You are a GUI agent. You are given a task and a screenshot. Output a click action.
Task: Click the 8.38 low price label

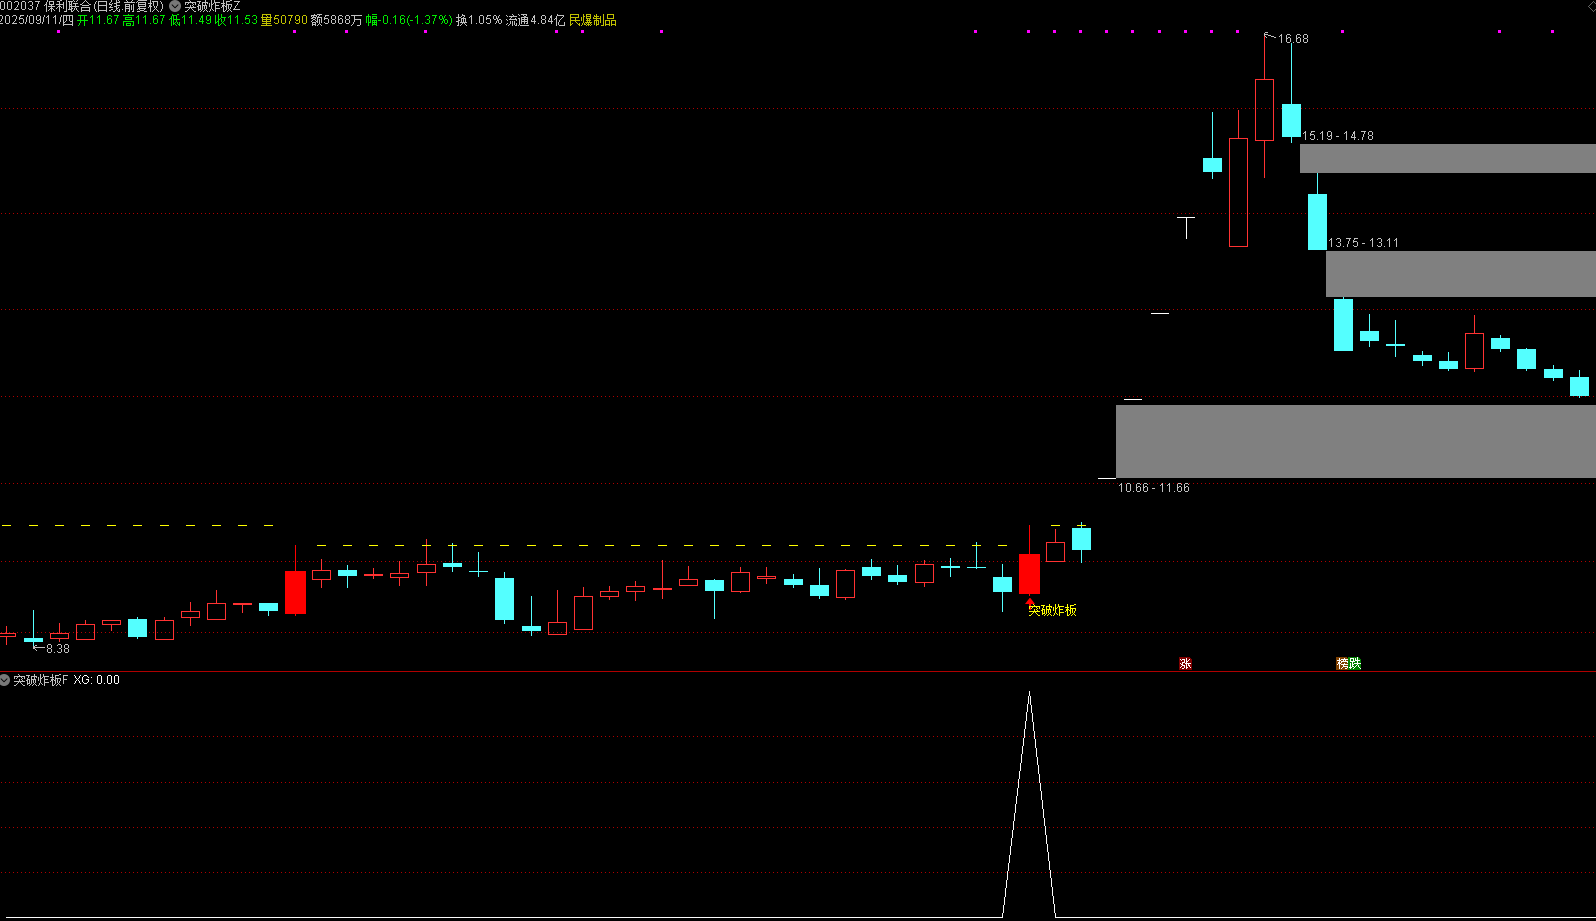click(58, 649)
